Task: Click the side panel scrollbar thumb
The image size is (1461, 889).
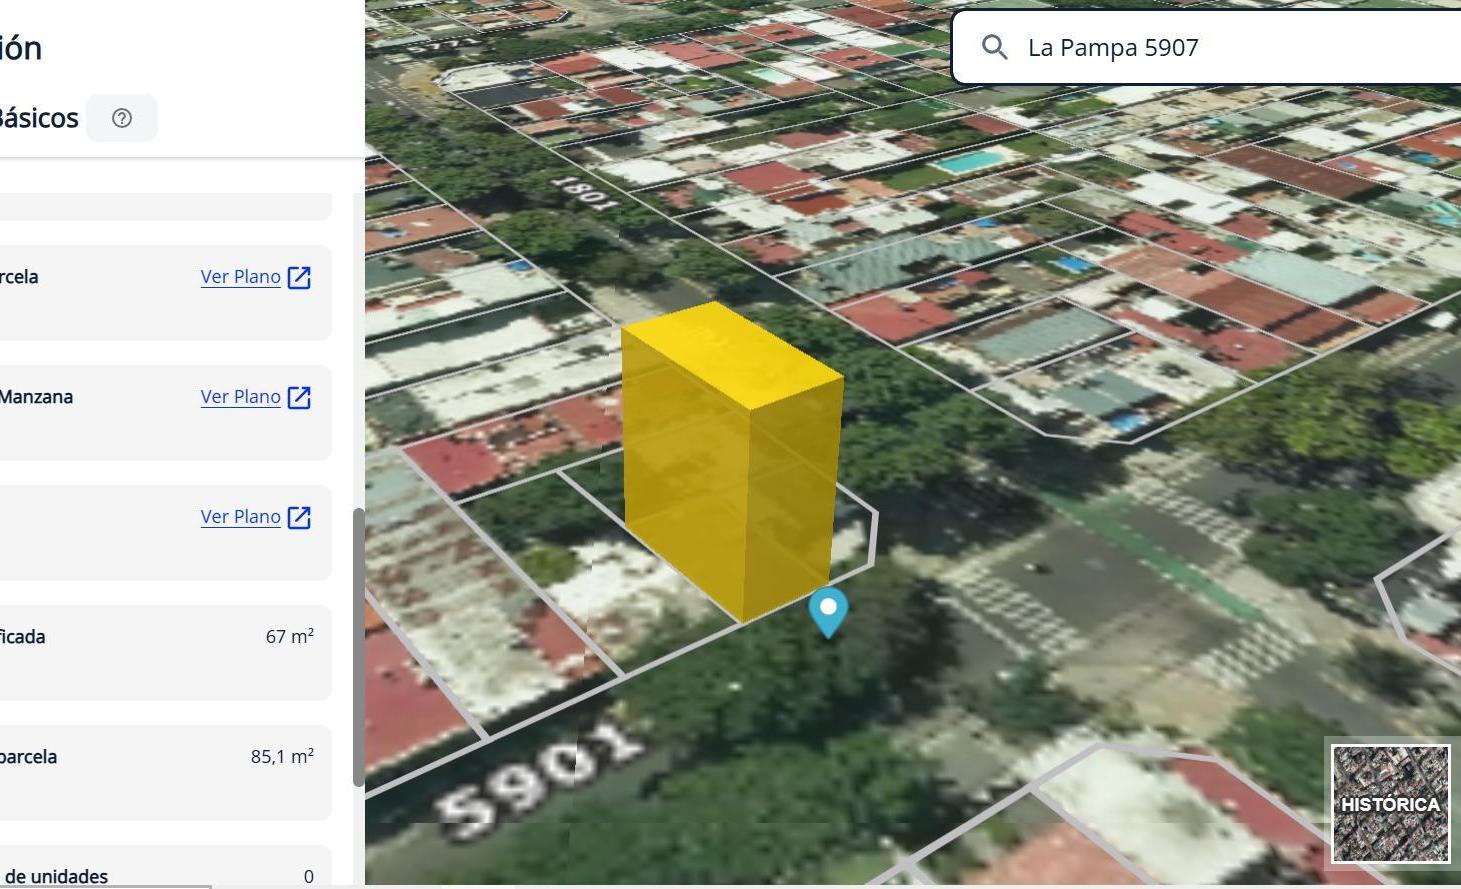Action: click(359, 647)
